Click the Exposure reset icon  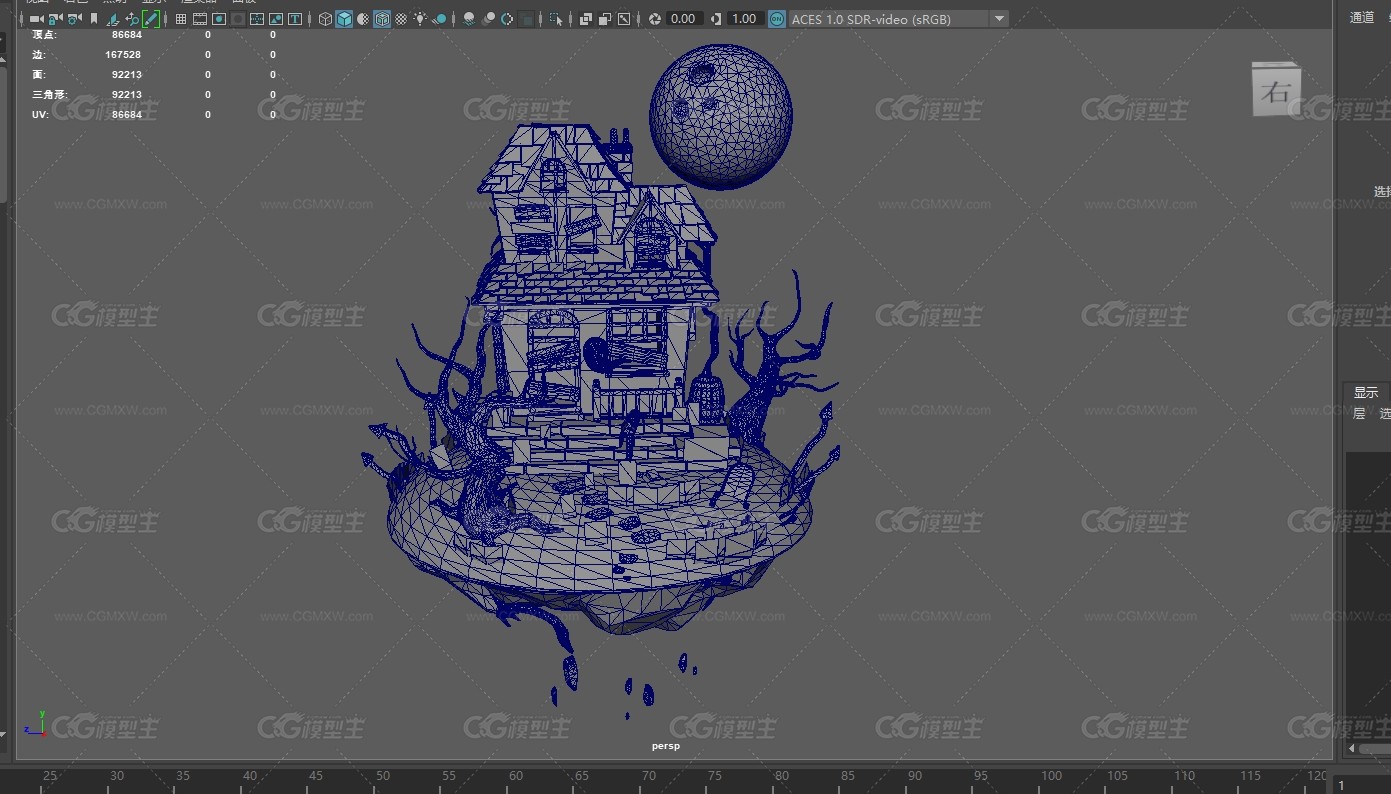pyautogui.click(x=654, y=19)
